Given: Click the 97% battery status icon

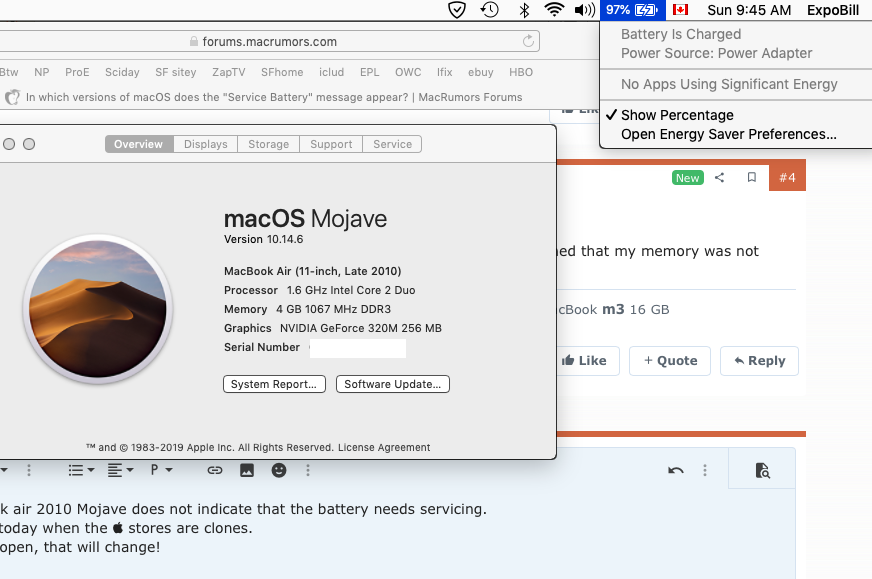Looking at the screenshot, I should [632, 10].
